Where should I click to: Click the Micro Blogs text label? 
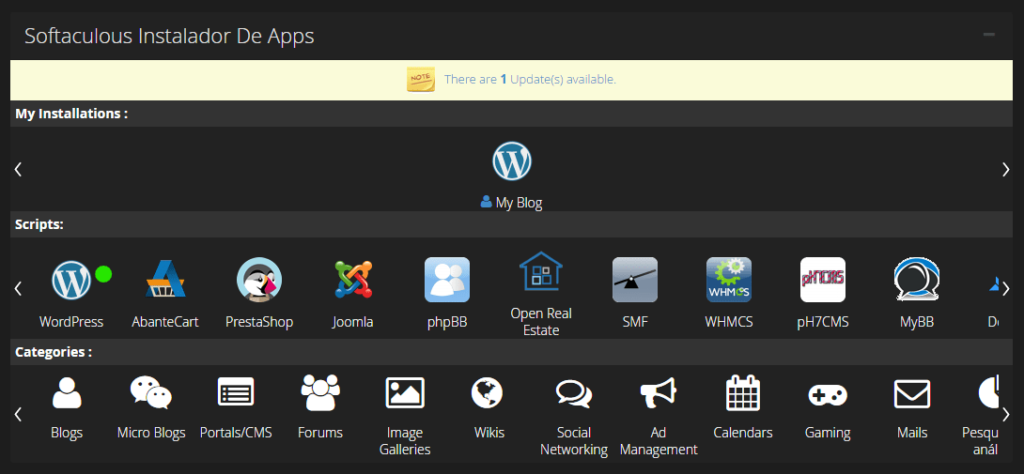click(151, 433)
